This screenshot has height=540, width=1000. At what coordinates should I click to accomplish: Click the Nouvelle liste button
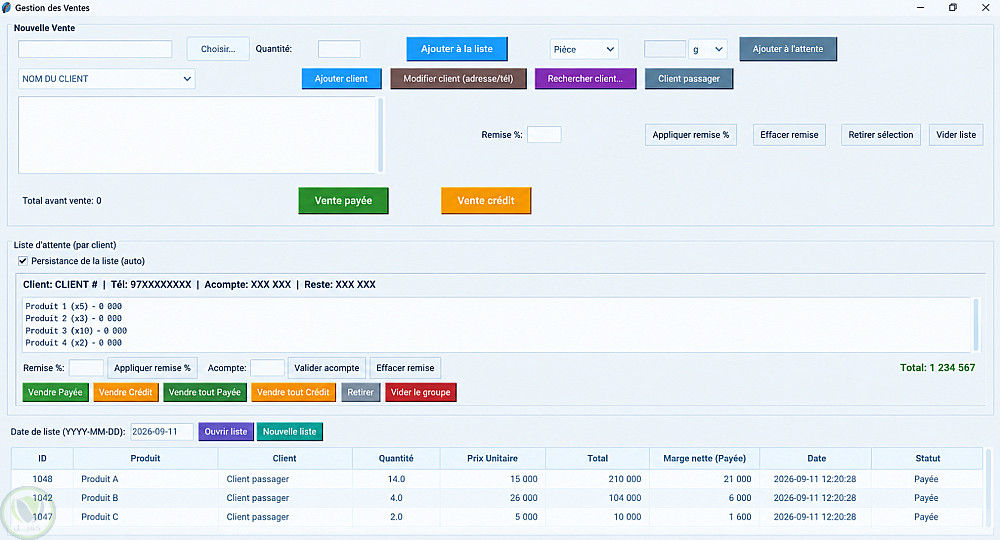click(290, 432)
